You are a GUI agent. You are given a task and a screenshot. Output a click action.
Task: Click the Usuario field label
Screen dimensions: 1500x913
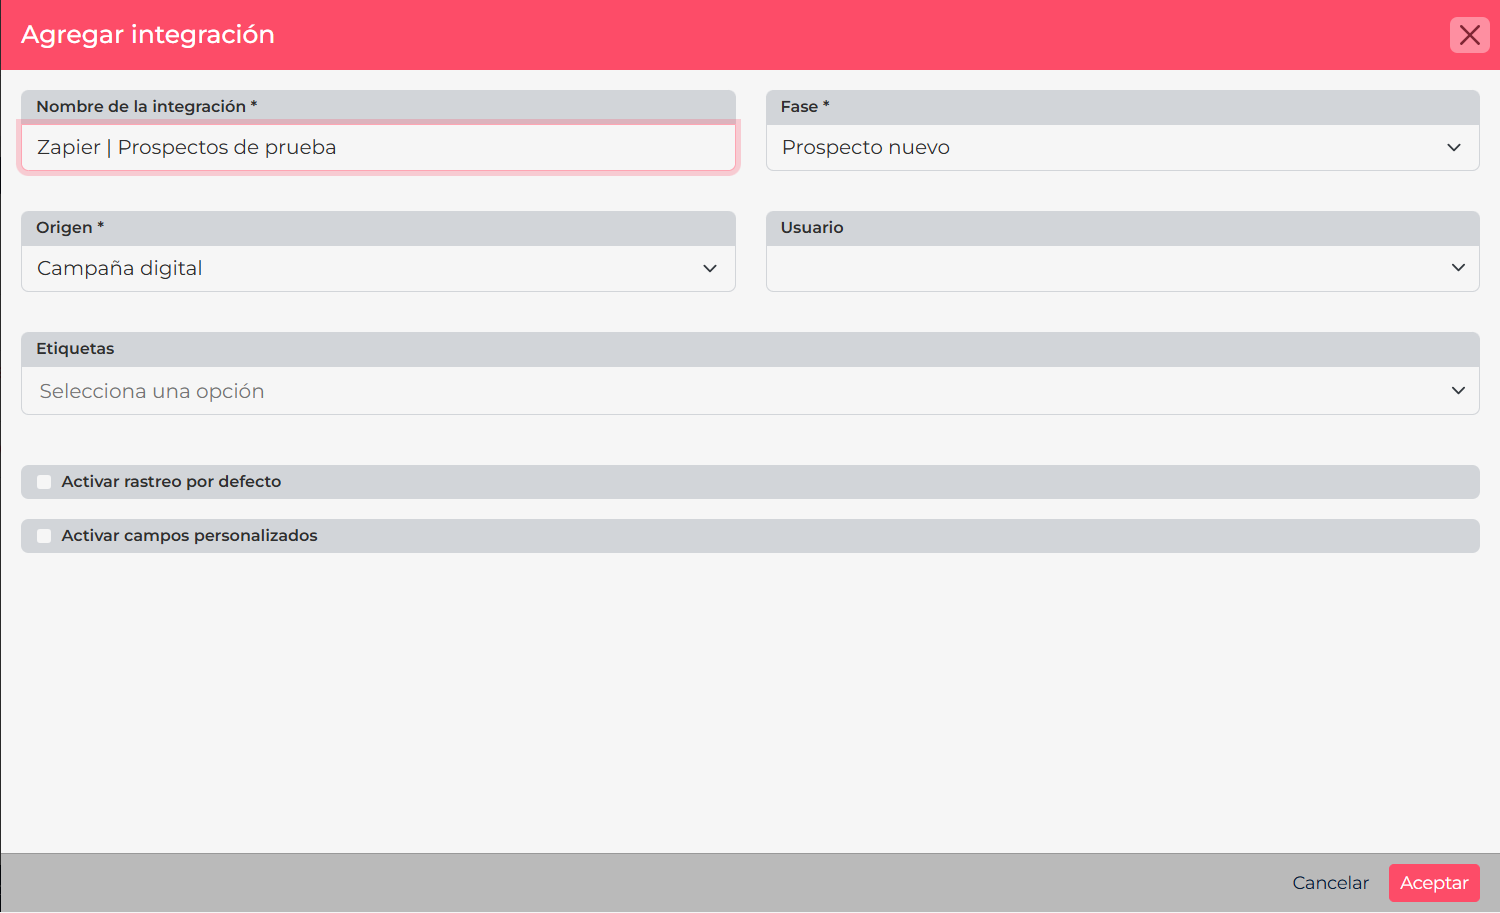pyautogui.click(x=812, y=228)
